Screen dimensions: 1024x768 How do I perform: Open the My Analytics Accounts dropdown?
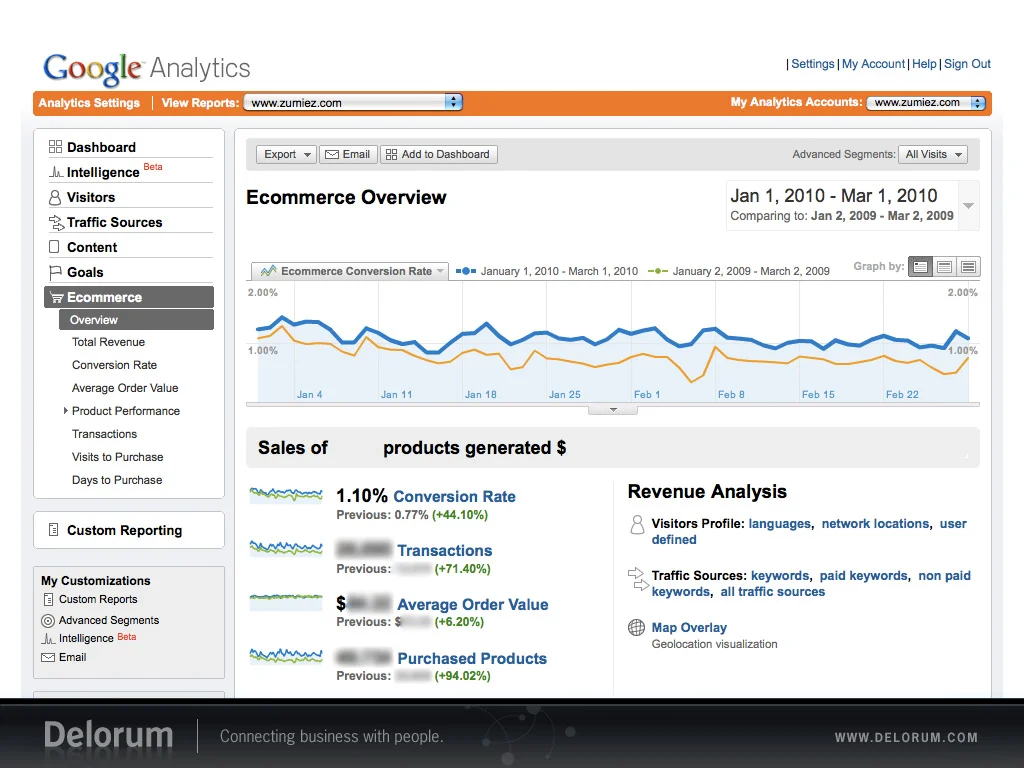point(925,103)
